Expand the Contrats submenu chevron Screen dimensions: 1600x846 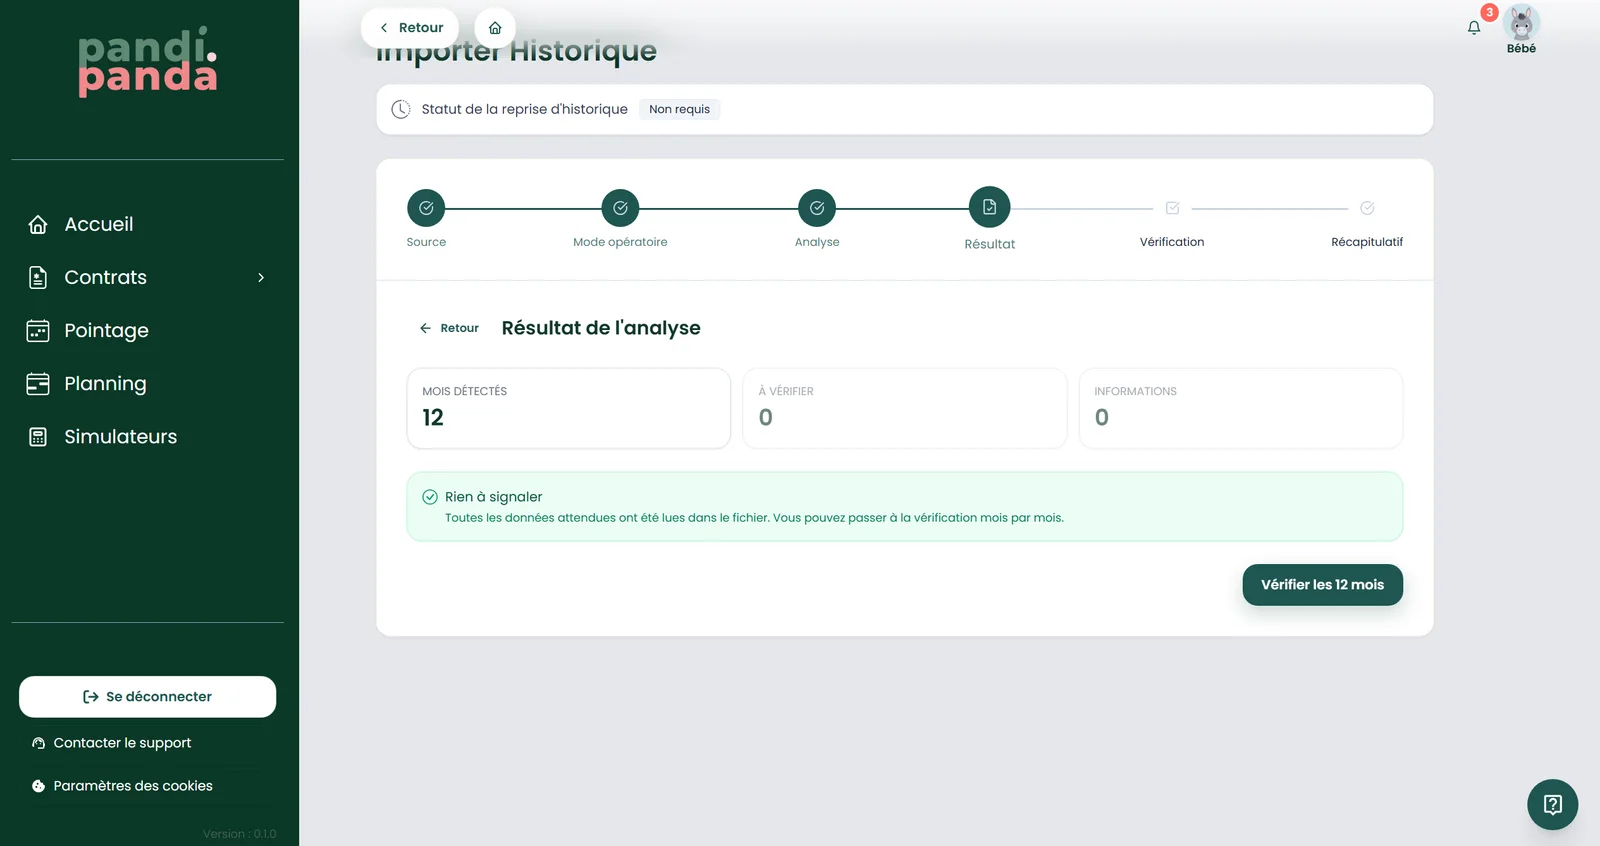tap(261, 278)
